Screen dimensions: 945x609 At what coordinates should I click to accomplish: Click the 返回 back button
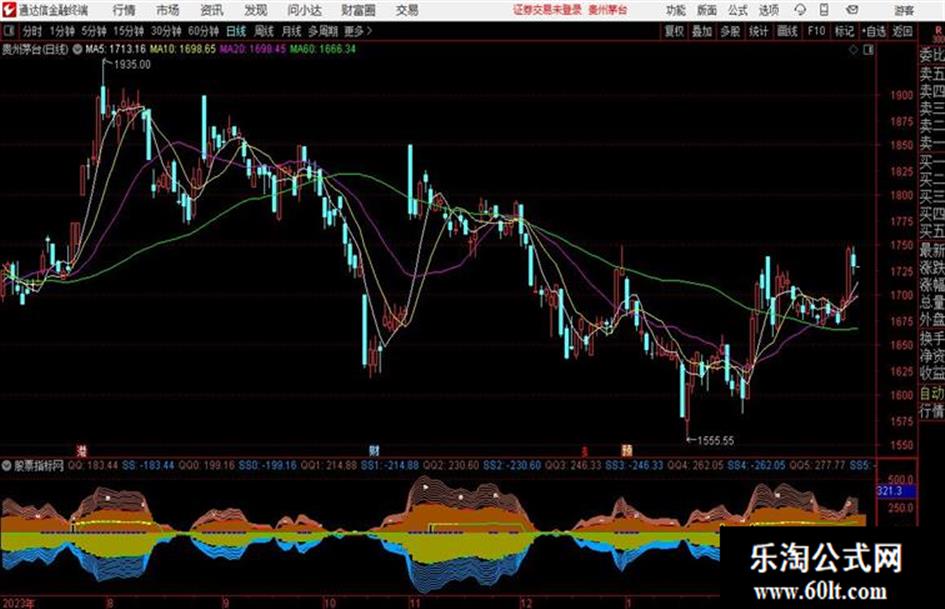(x=902, y=31)
